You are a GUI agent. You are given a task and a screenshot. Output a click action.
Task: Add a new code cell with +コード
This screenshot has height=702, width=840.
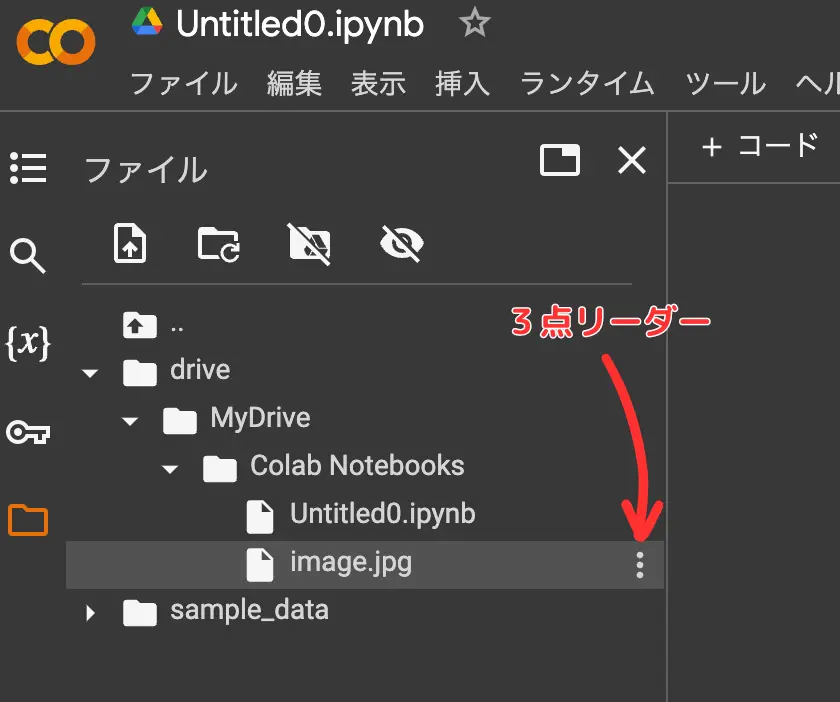(758, 145)
